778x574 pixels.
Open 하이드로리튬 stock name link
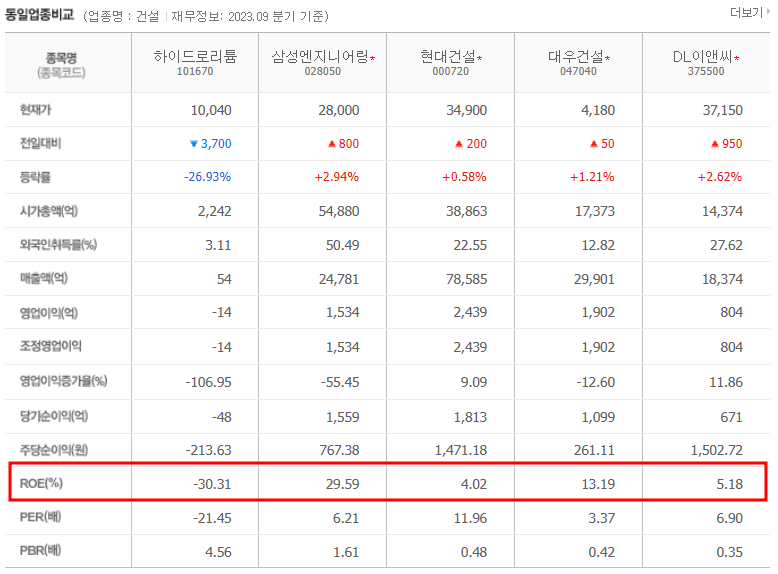pyautogui.click(x=195, y=57)
